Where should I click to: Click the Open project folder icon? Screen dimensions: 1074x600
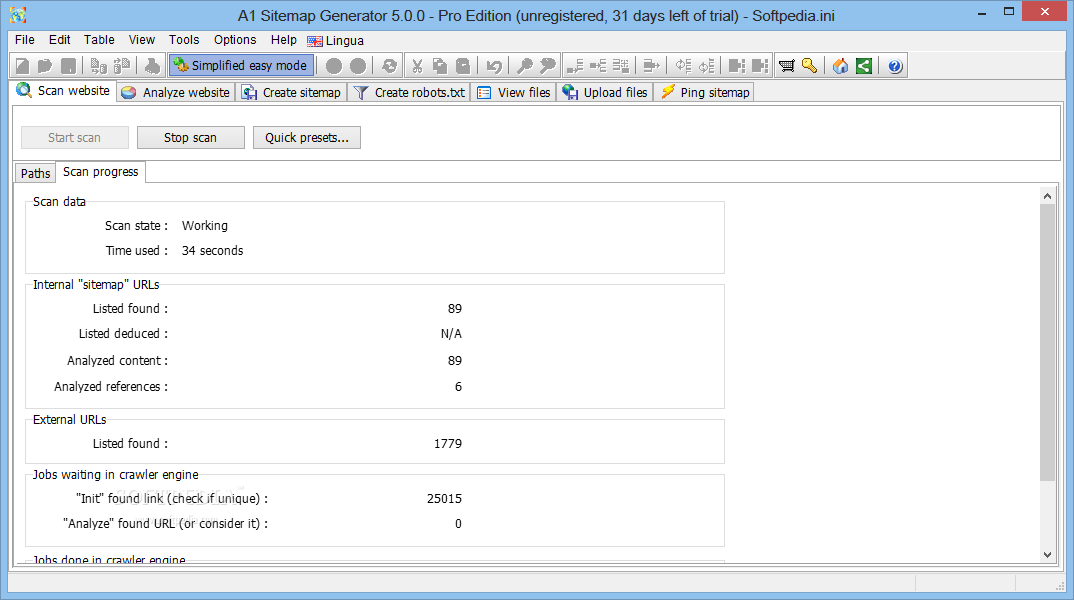click(45, 66)
